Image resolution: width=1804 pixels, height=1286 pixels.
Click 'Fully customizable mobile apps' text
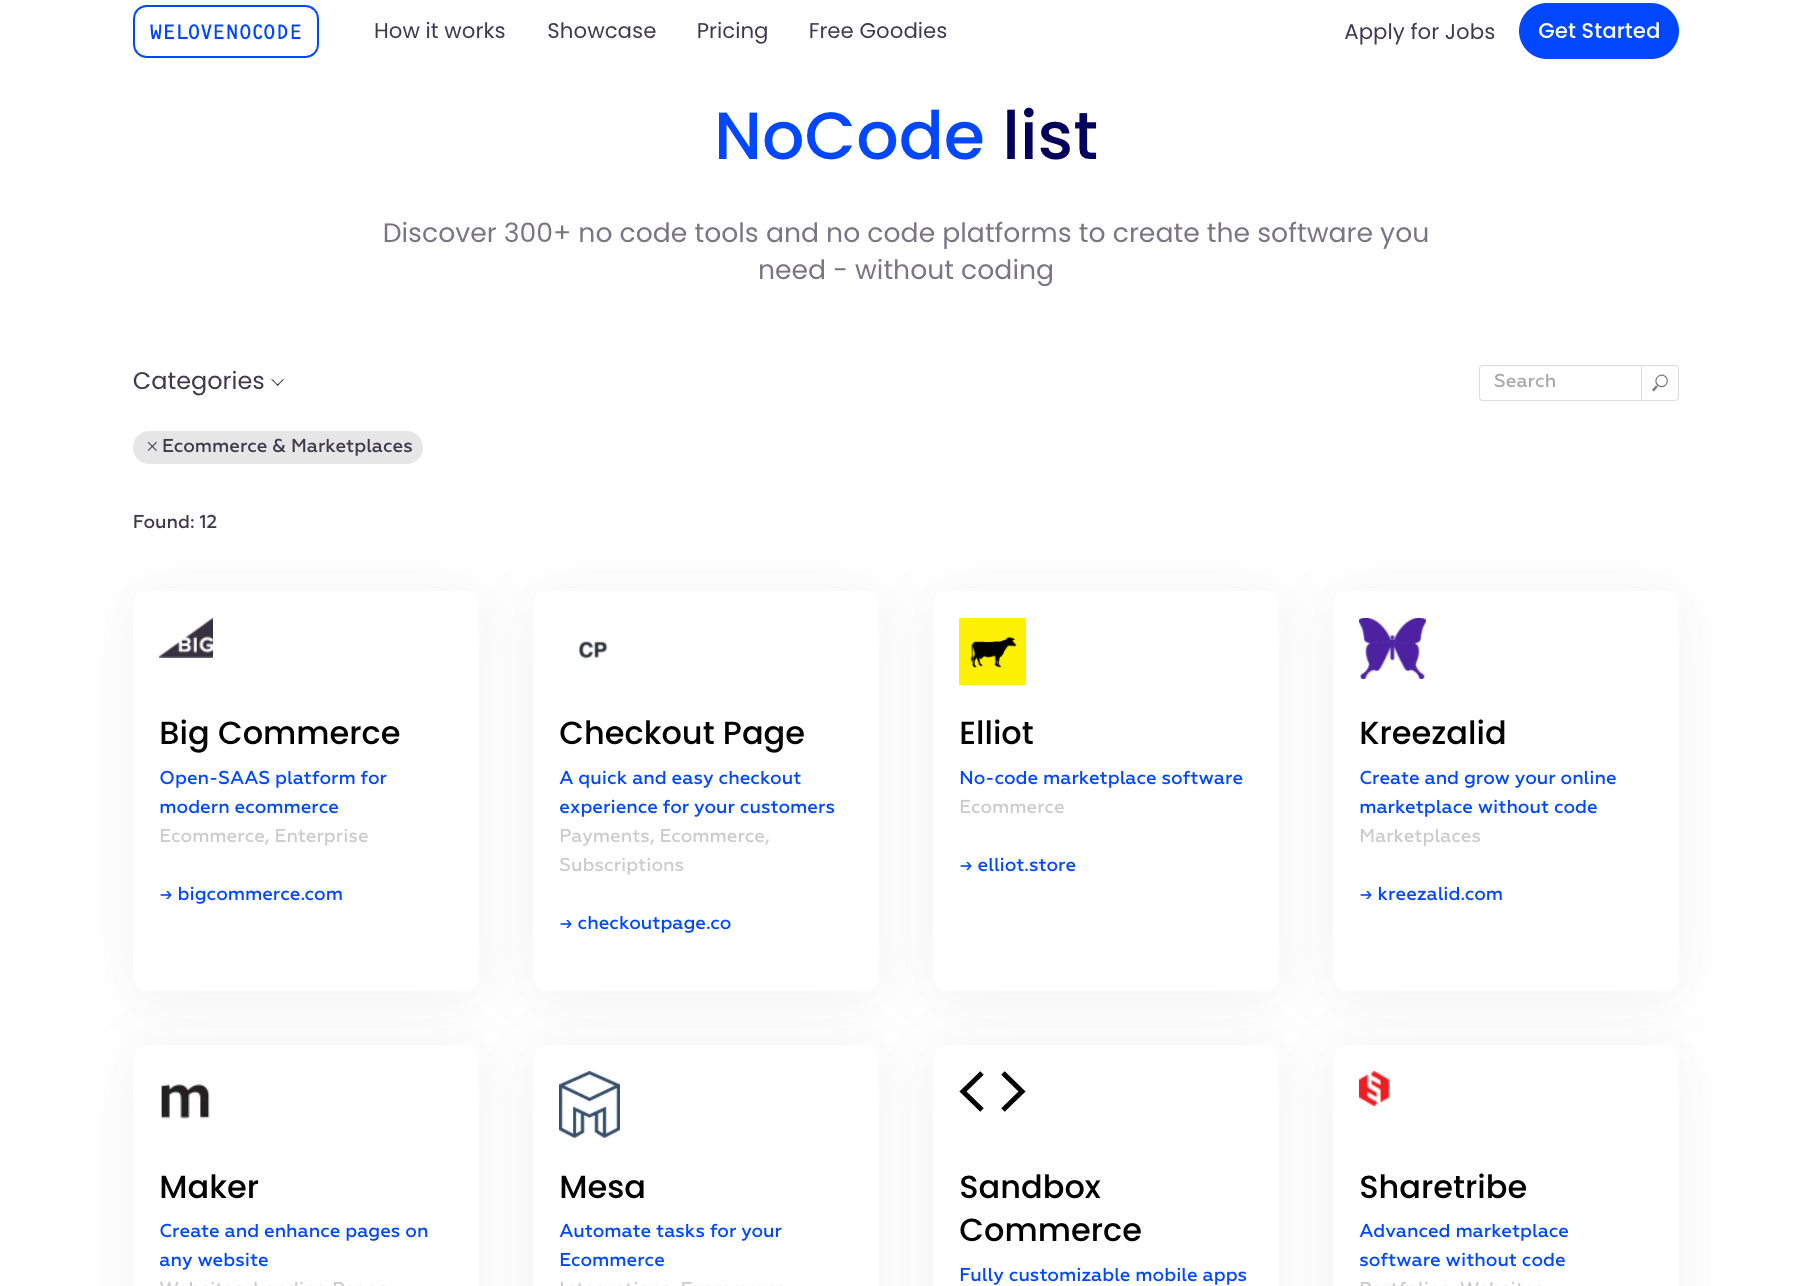(1103, 1275)
